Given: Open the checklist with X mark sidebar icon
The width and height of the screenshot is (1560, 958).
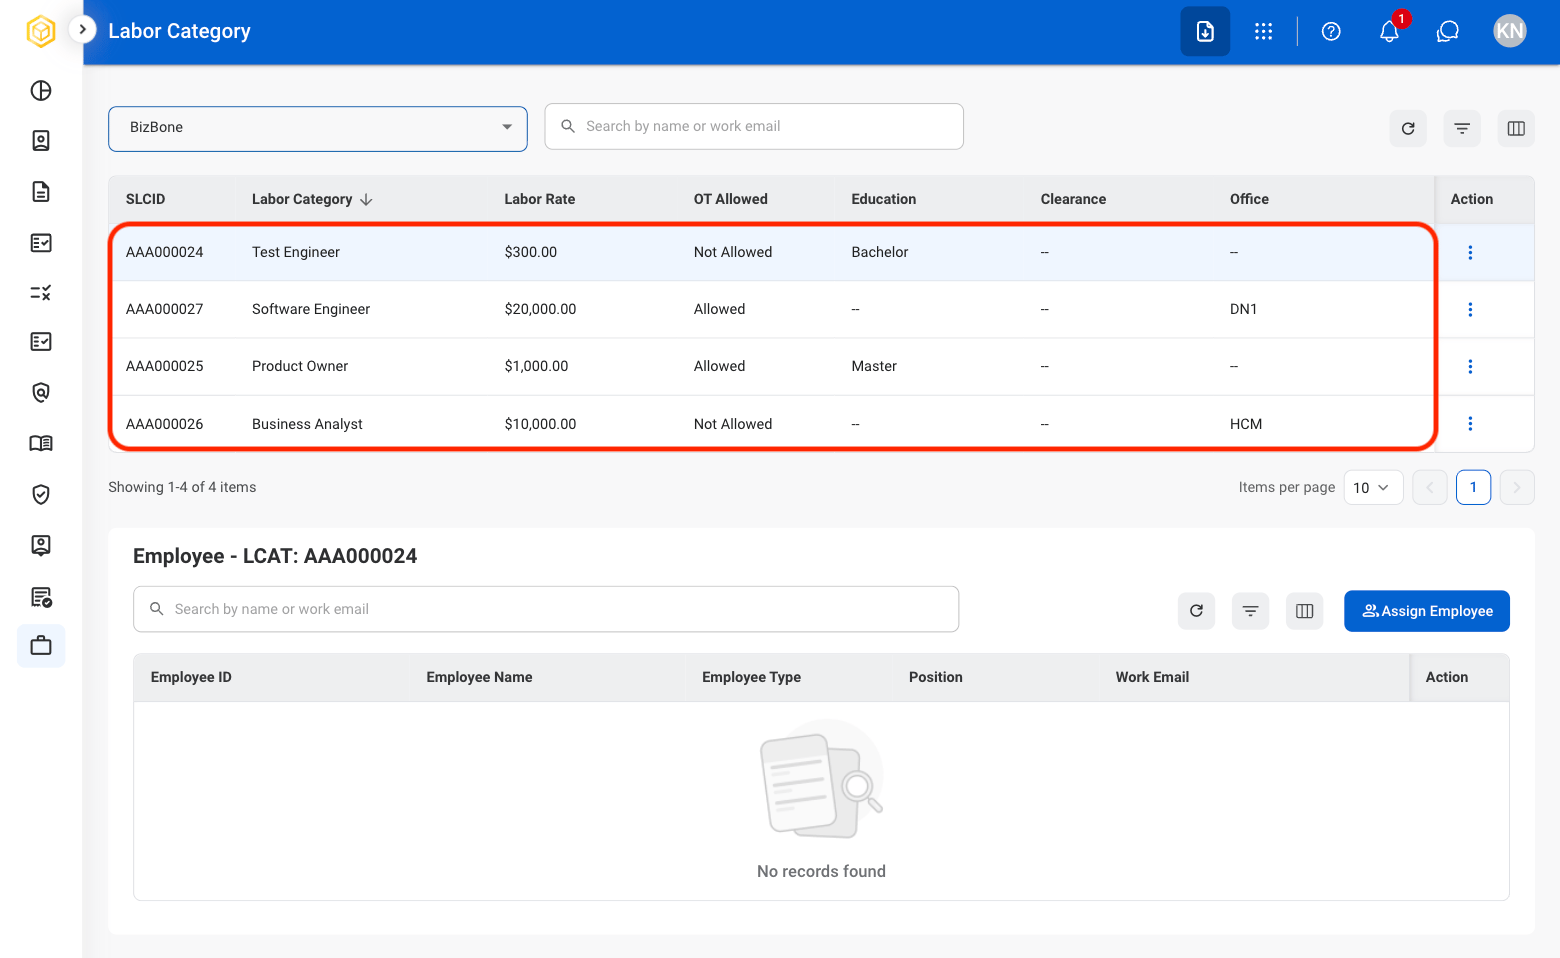Looking at the screenshot, I should [41, 293].
